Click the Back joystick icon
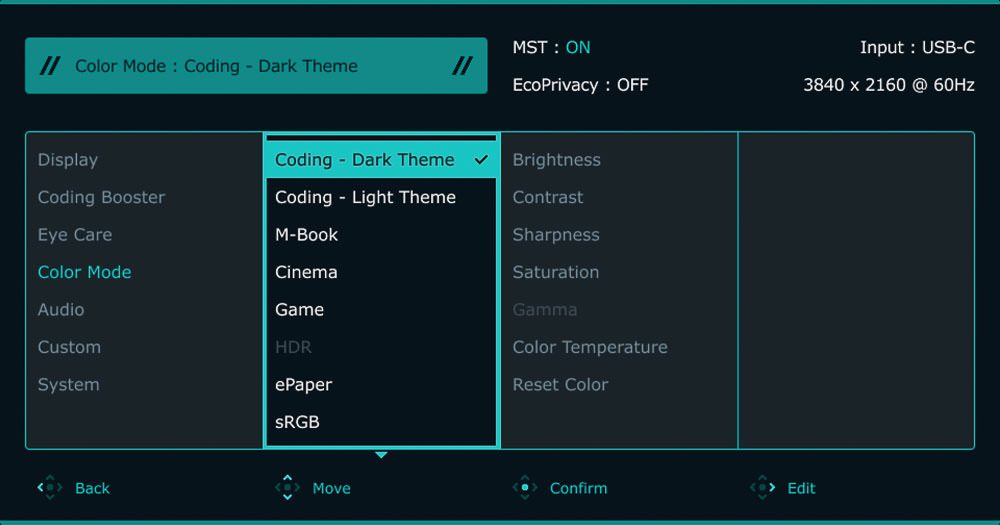 49,488
